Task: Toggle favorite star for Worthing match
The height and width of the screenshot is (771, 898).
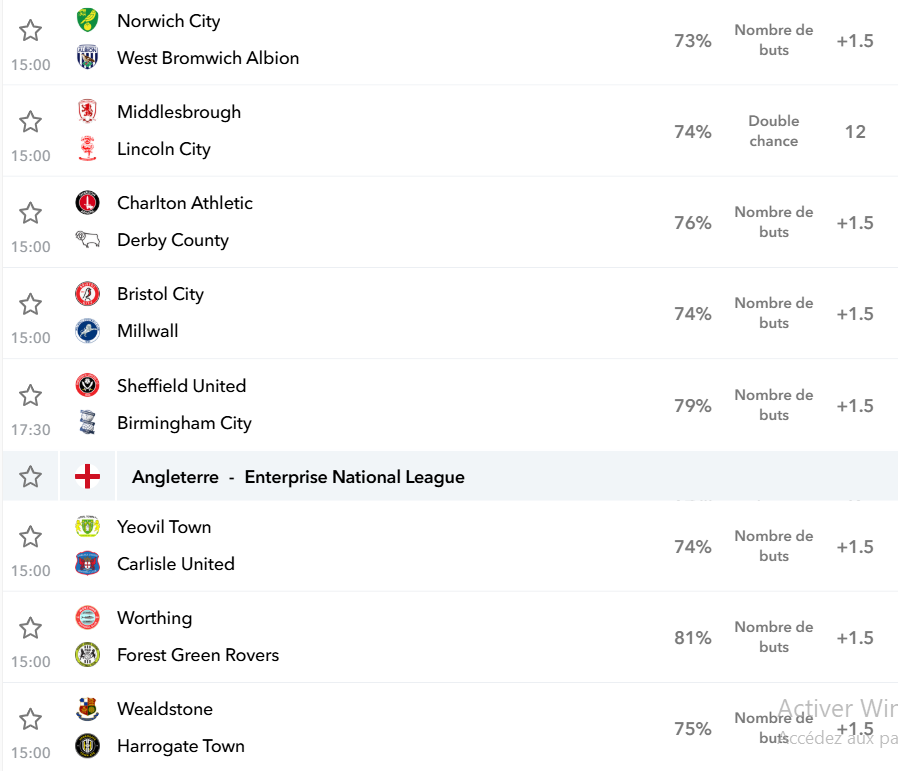Action: (30, 628)
